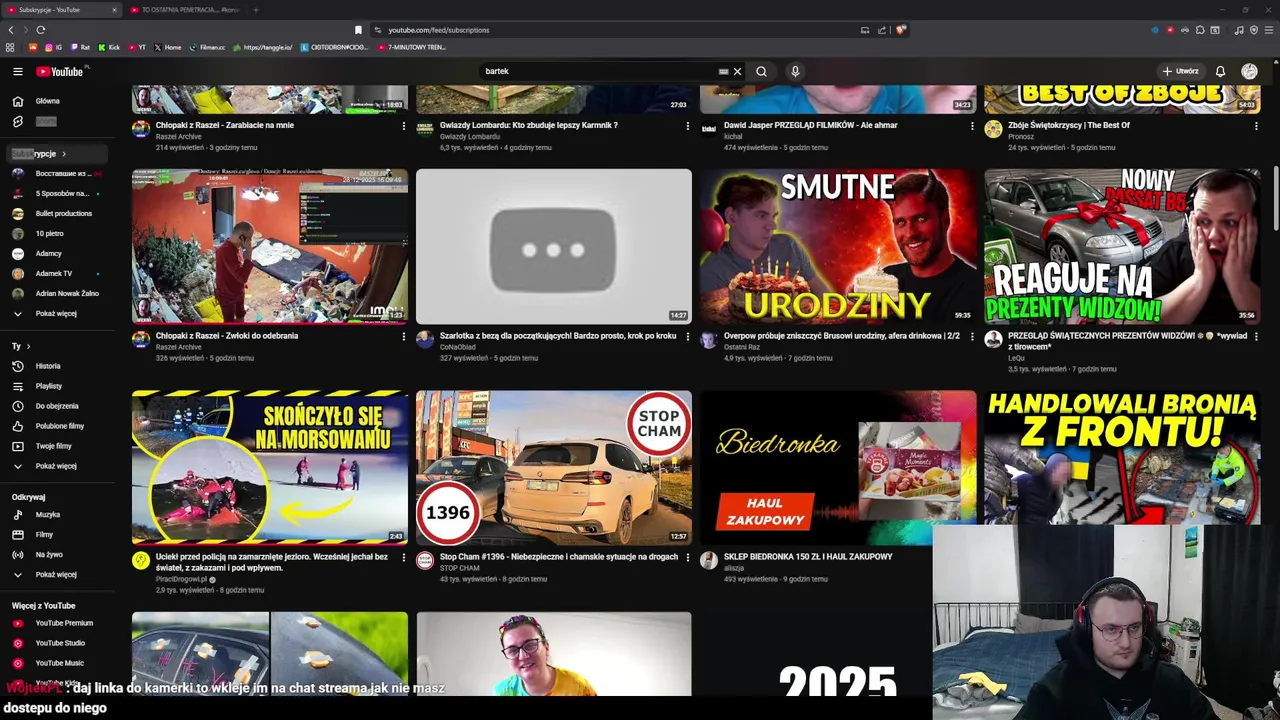1280x720 pixels.
Task: Open the Kick bookmark
Action: click(109, 47)
